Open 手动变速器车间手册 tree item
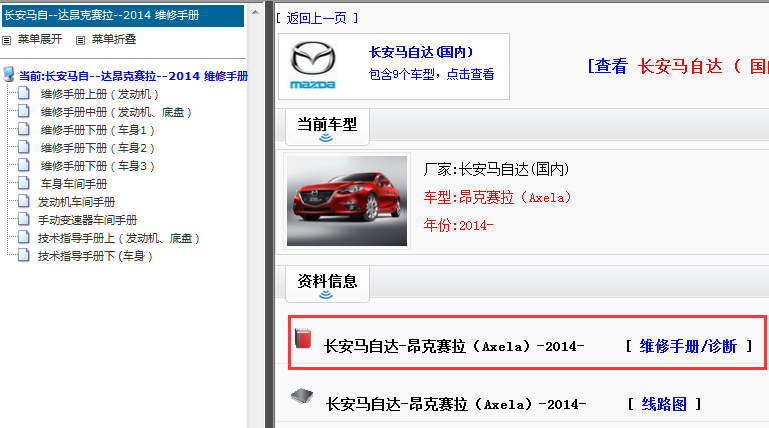 (x=87, y=220)
